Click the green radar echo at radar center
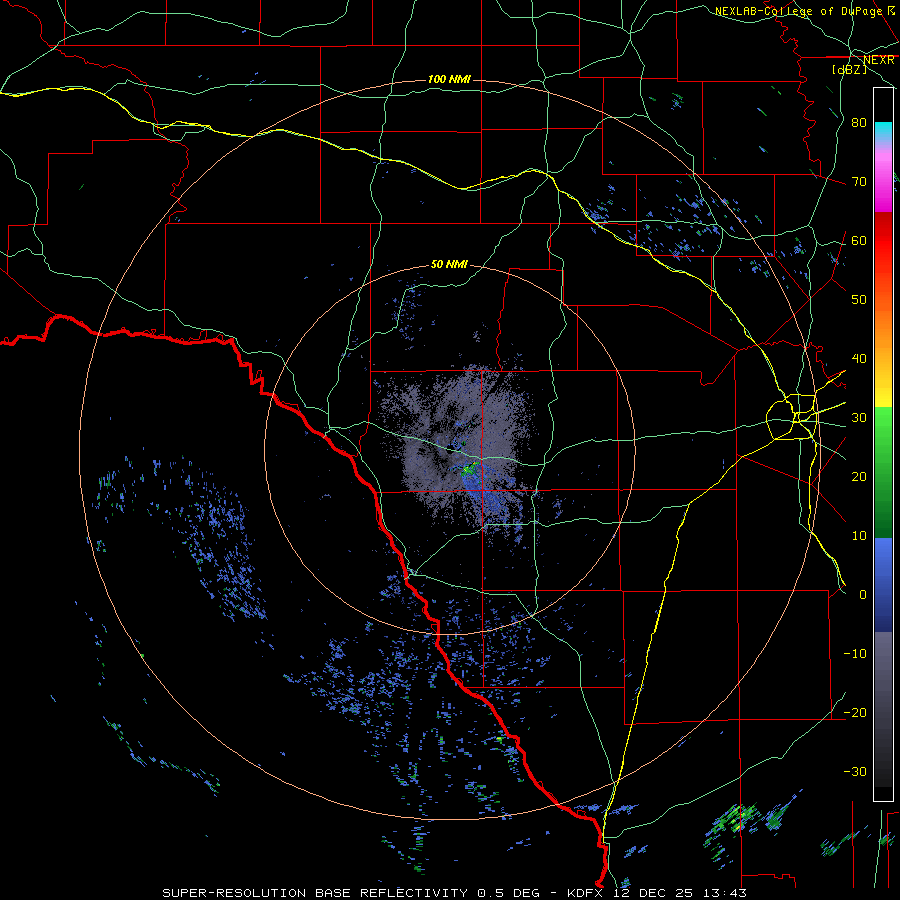 coord(470,469)
